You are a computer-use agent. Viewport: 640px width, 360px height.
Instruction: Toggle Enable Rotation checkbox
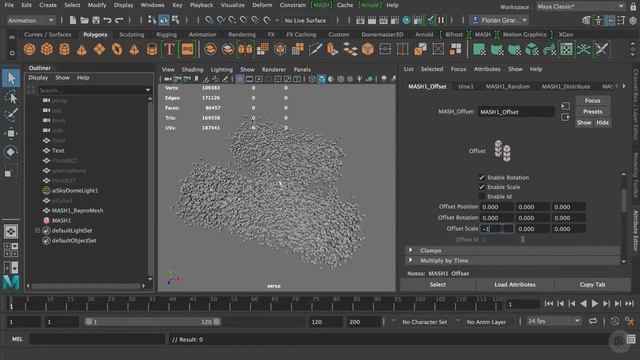coord(482,177)
